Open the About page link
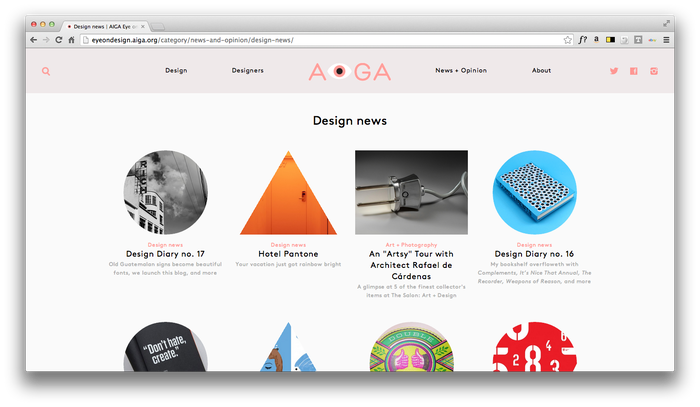Viewport: 700px width, 407px height. [542, 71]
